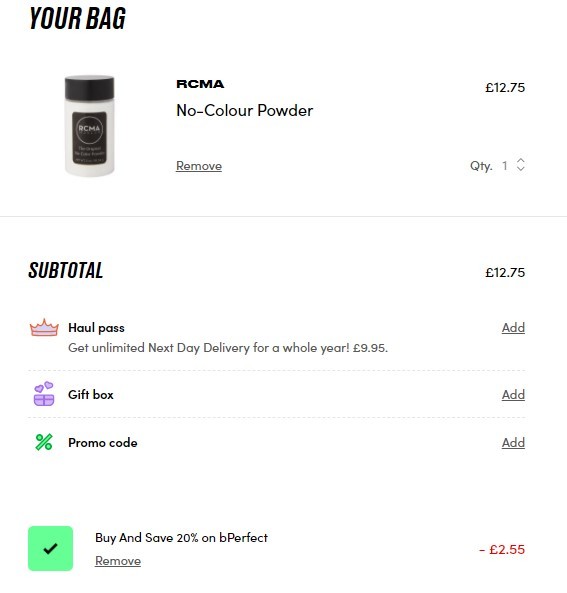Decrease quantity with the down arrow

pos(521,168)
